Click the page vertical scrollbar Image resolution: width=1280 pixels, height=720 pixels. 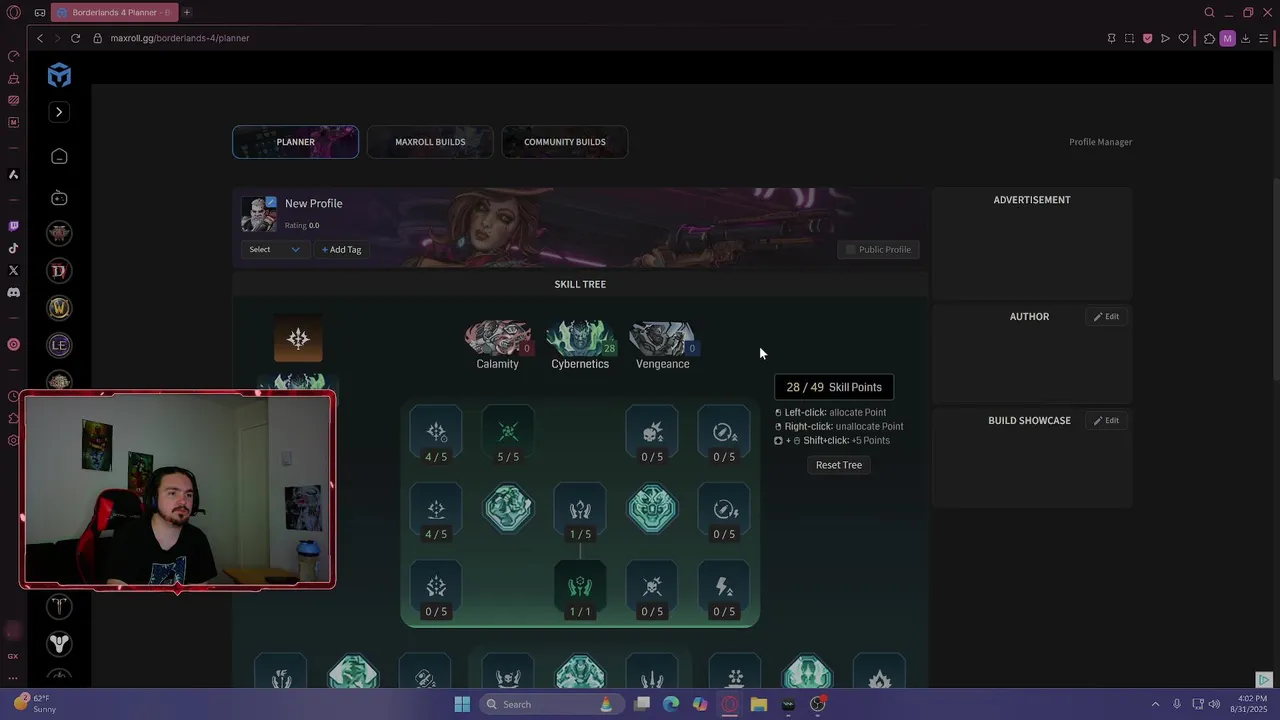[x=1275, y=280]
